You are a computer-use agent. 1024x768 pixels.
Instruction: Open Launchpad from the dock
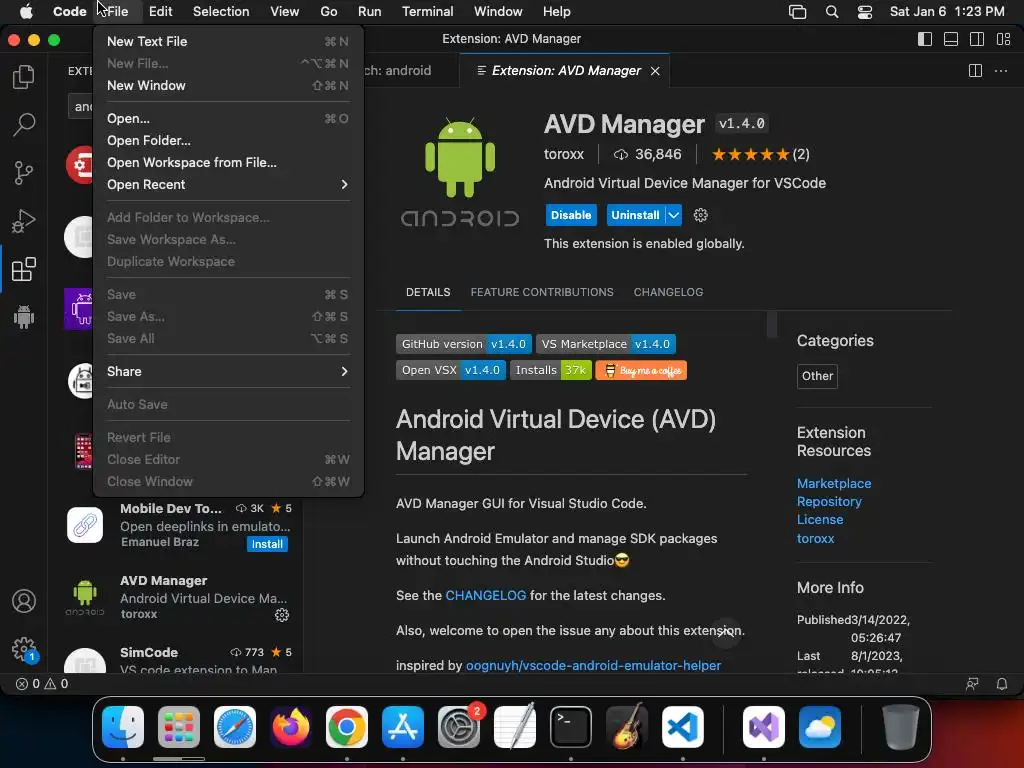179,727
